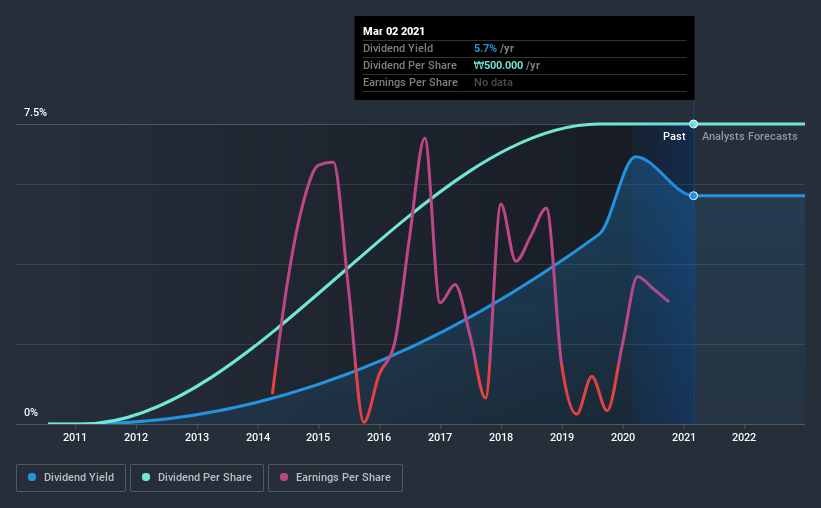Click the 7.5% y-axis label

tap(35, 113)
